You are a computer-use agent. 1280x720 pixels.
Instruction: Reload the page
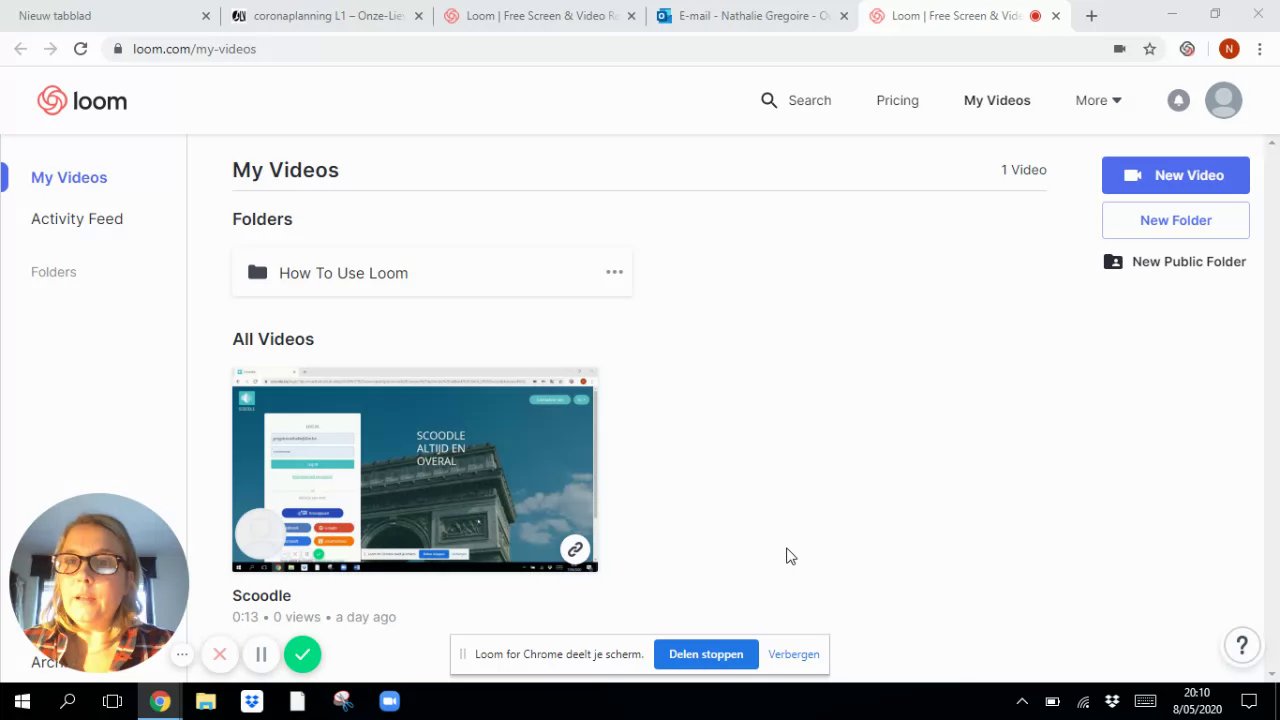(80, 48)
